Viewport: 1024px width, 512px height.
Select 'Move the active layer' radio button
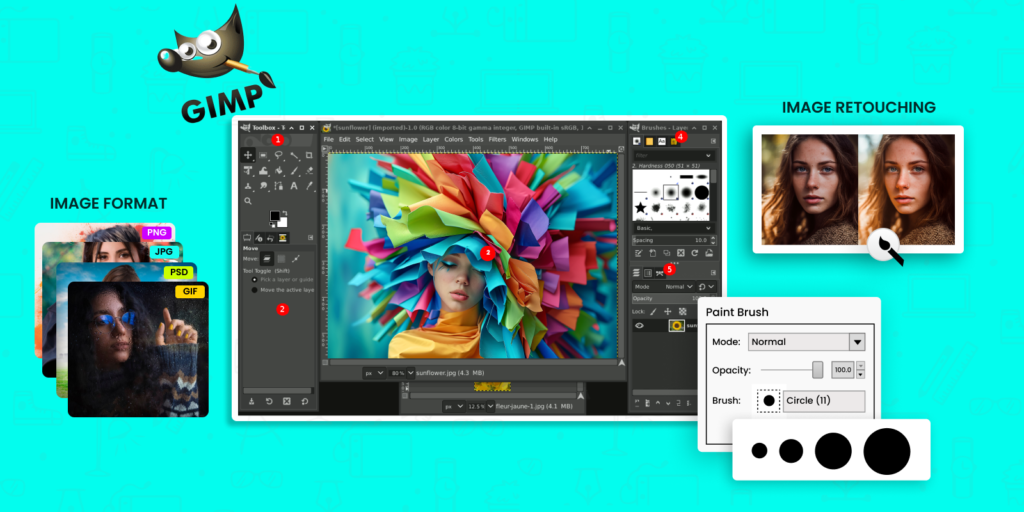(x=255, y=289)
